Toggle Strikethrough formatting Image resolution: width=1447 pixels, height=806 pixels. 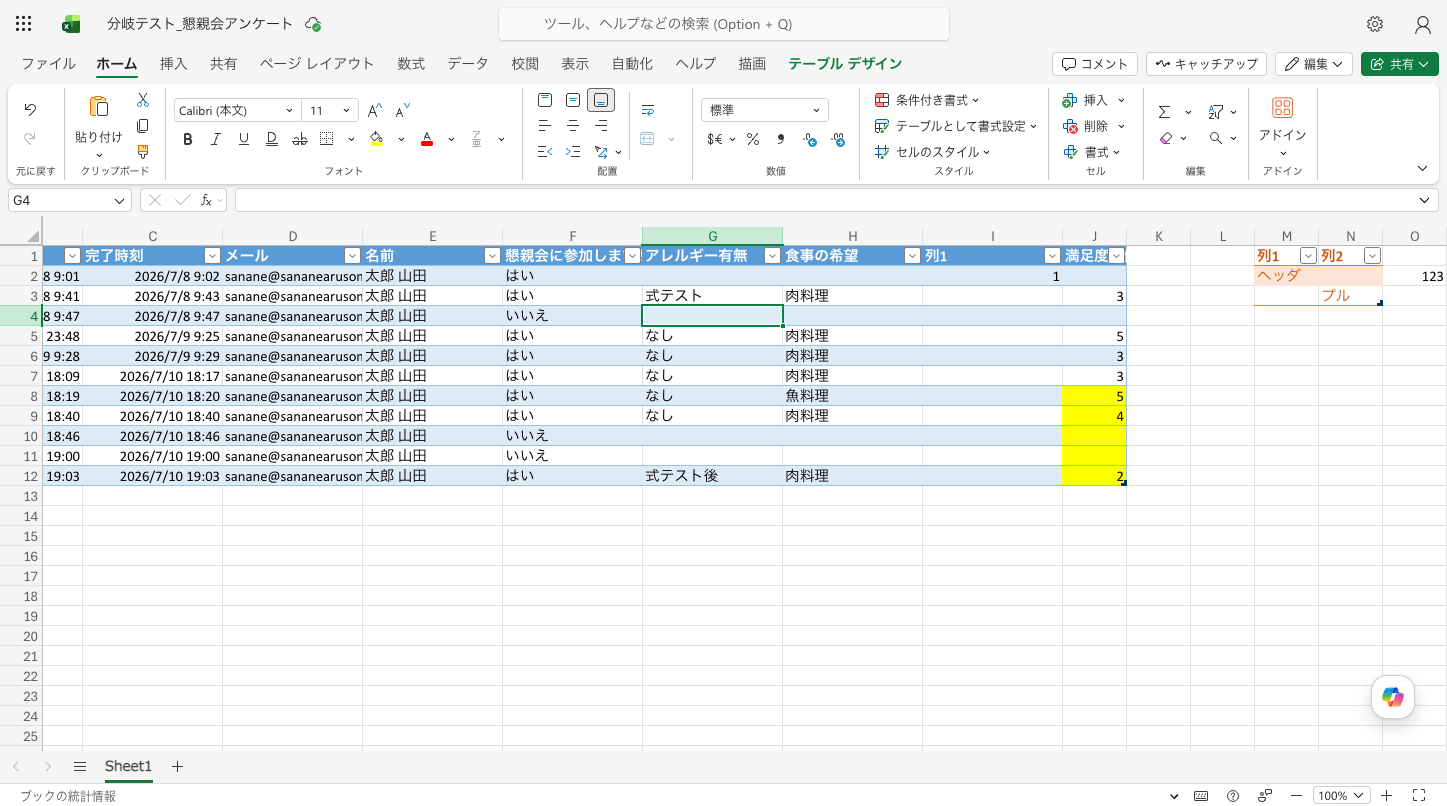tap(299, 139)
